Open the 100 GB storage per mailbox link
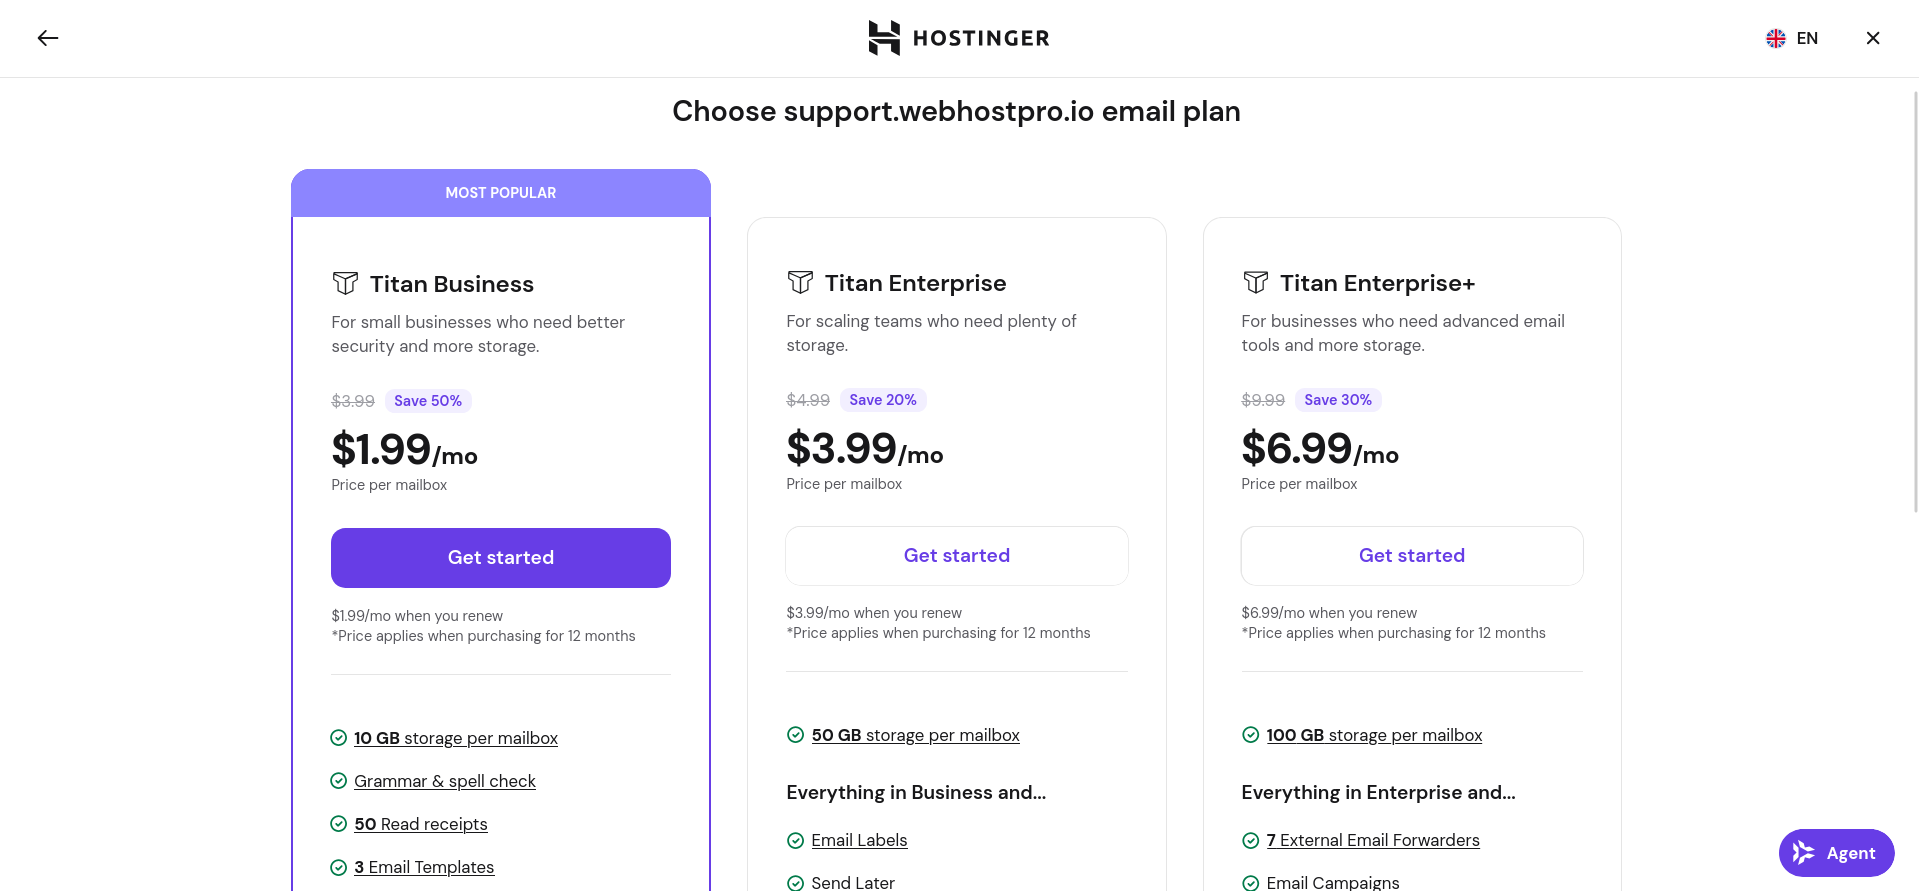Viewport: 1920px width, 891px height. (x=1374, y=735)
